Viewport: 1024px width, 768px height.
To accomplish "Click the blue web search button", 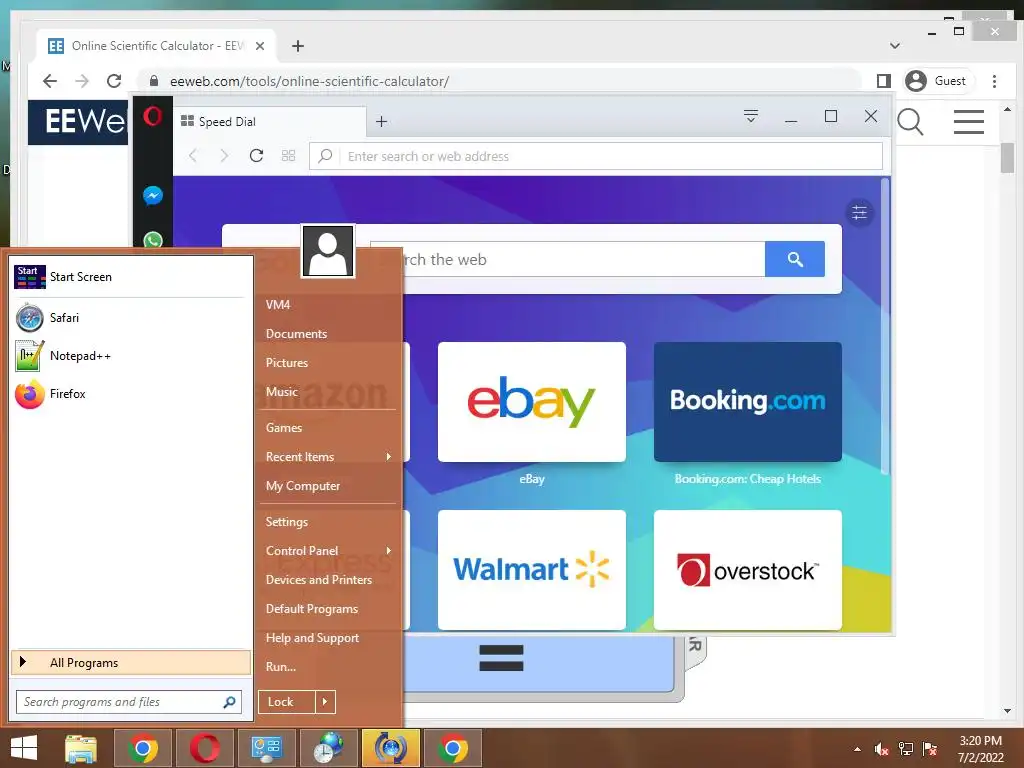I will (x=795, y=259).
